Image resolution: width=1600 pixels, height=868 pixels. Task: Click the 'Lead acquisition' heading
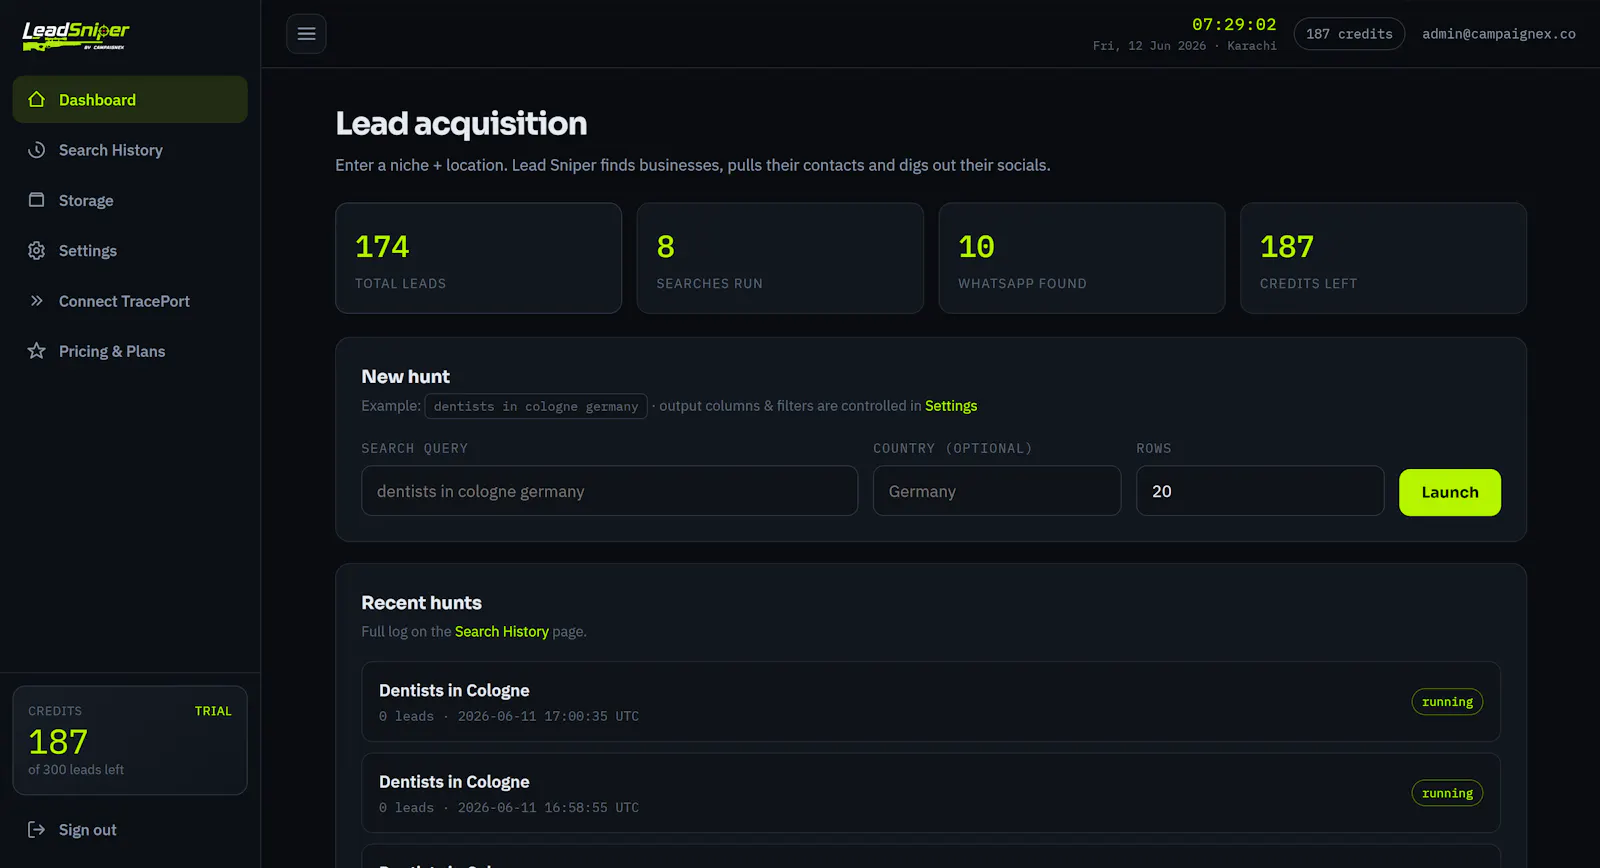pos(461,123)
